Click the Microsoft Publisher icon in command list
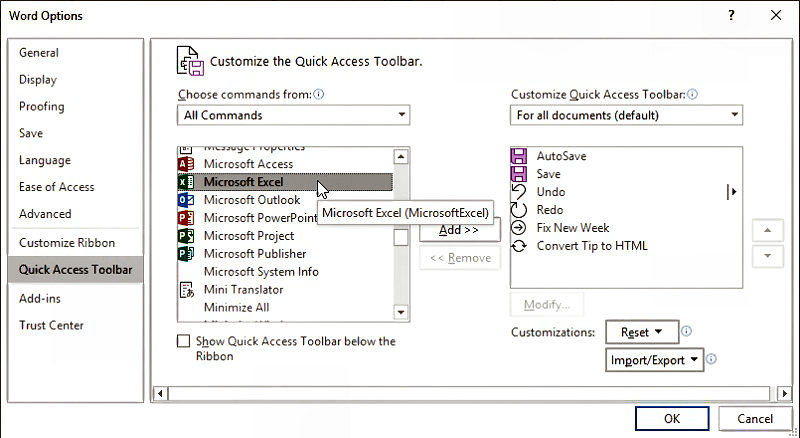 coord(186,254)
